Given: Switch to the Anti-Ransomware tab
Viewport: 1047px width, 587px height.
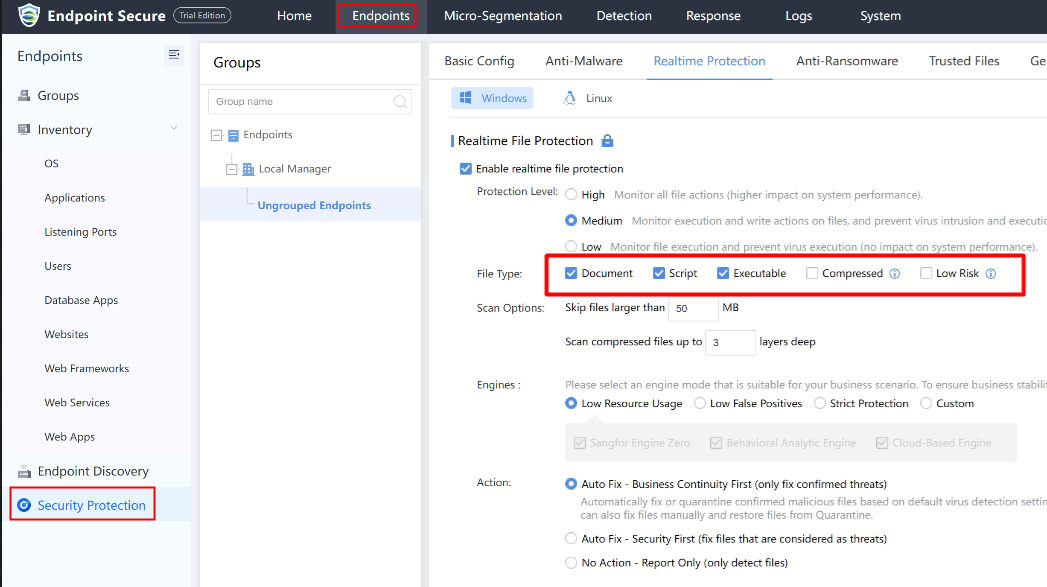Looking at the screenshot, I should pyautogui.click(x=846, y=61).
